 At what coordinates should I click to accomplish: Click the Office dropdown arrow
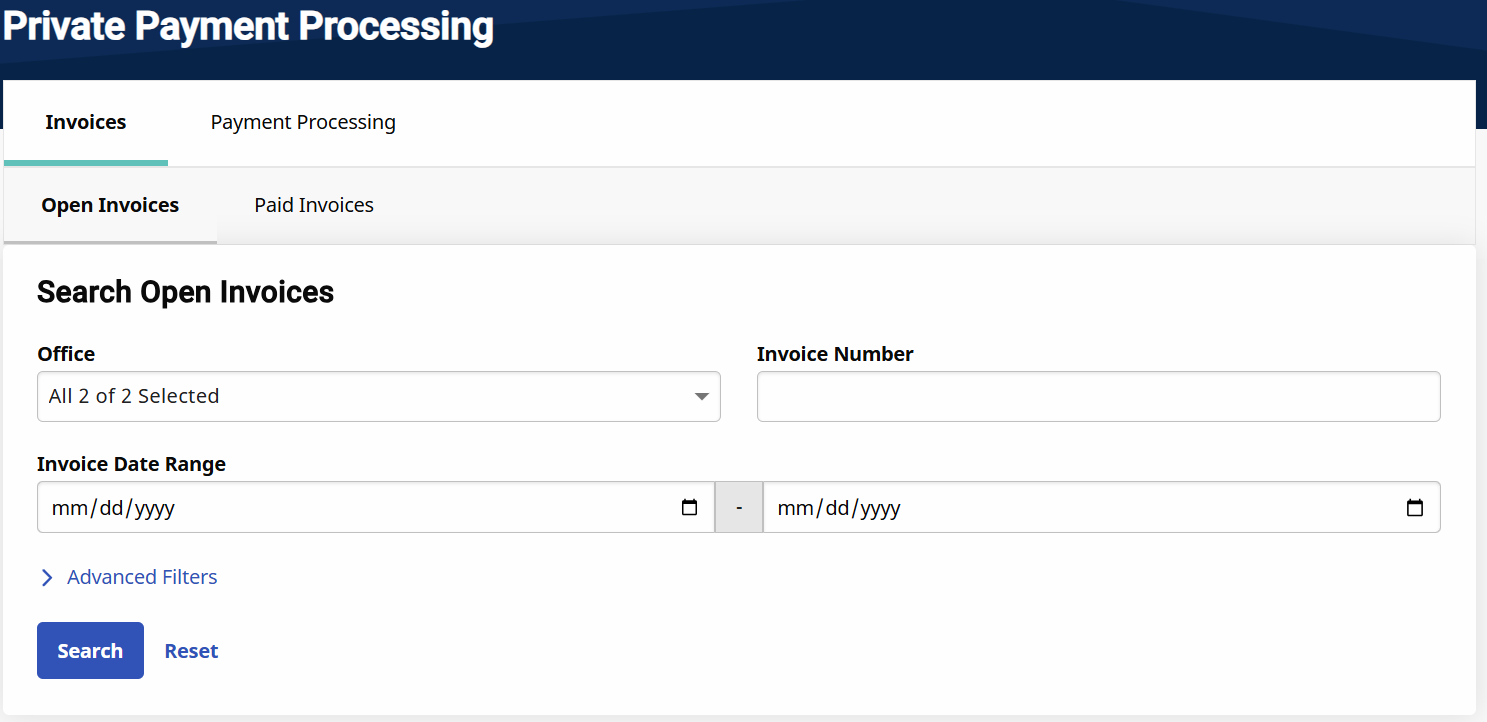click(702, 397)
